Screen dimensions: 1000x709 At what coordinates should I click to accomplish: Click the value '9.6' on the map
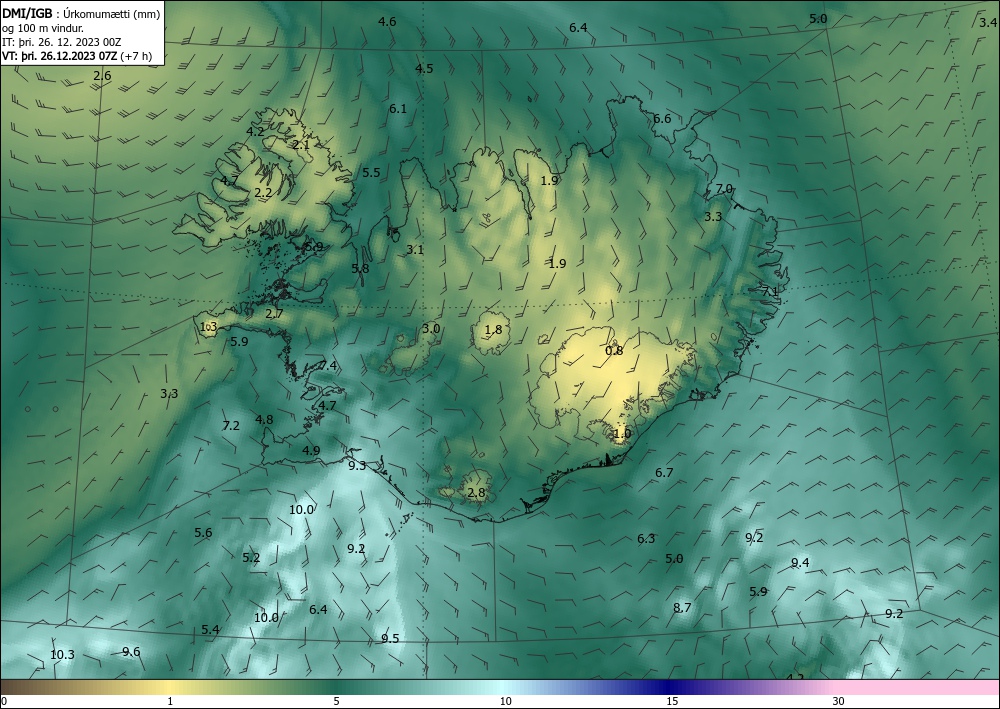(x=131, y=652)
